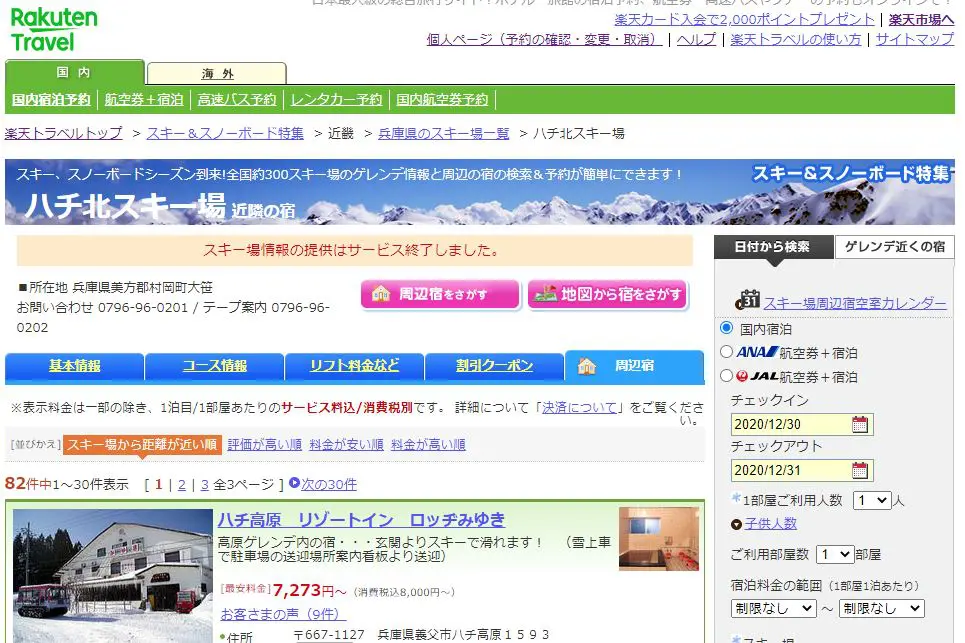The height and width of the screenshot is (643, 965).
Task: Click the check-out date field 2020/12/31
Action: click(791, 471)
